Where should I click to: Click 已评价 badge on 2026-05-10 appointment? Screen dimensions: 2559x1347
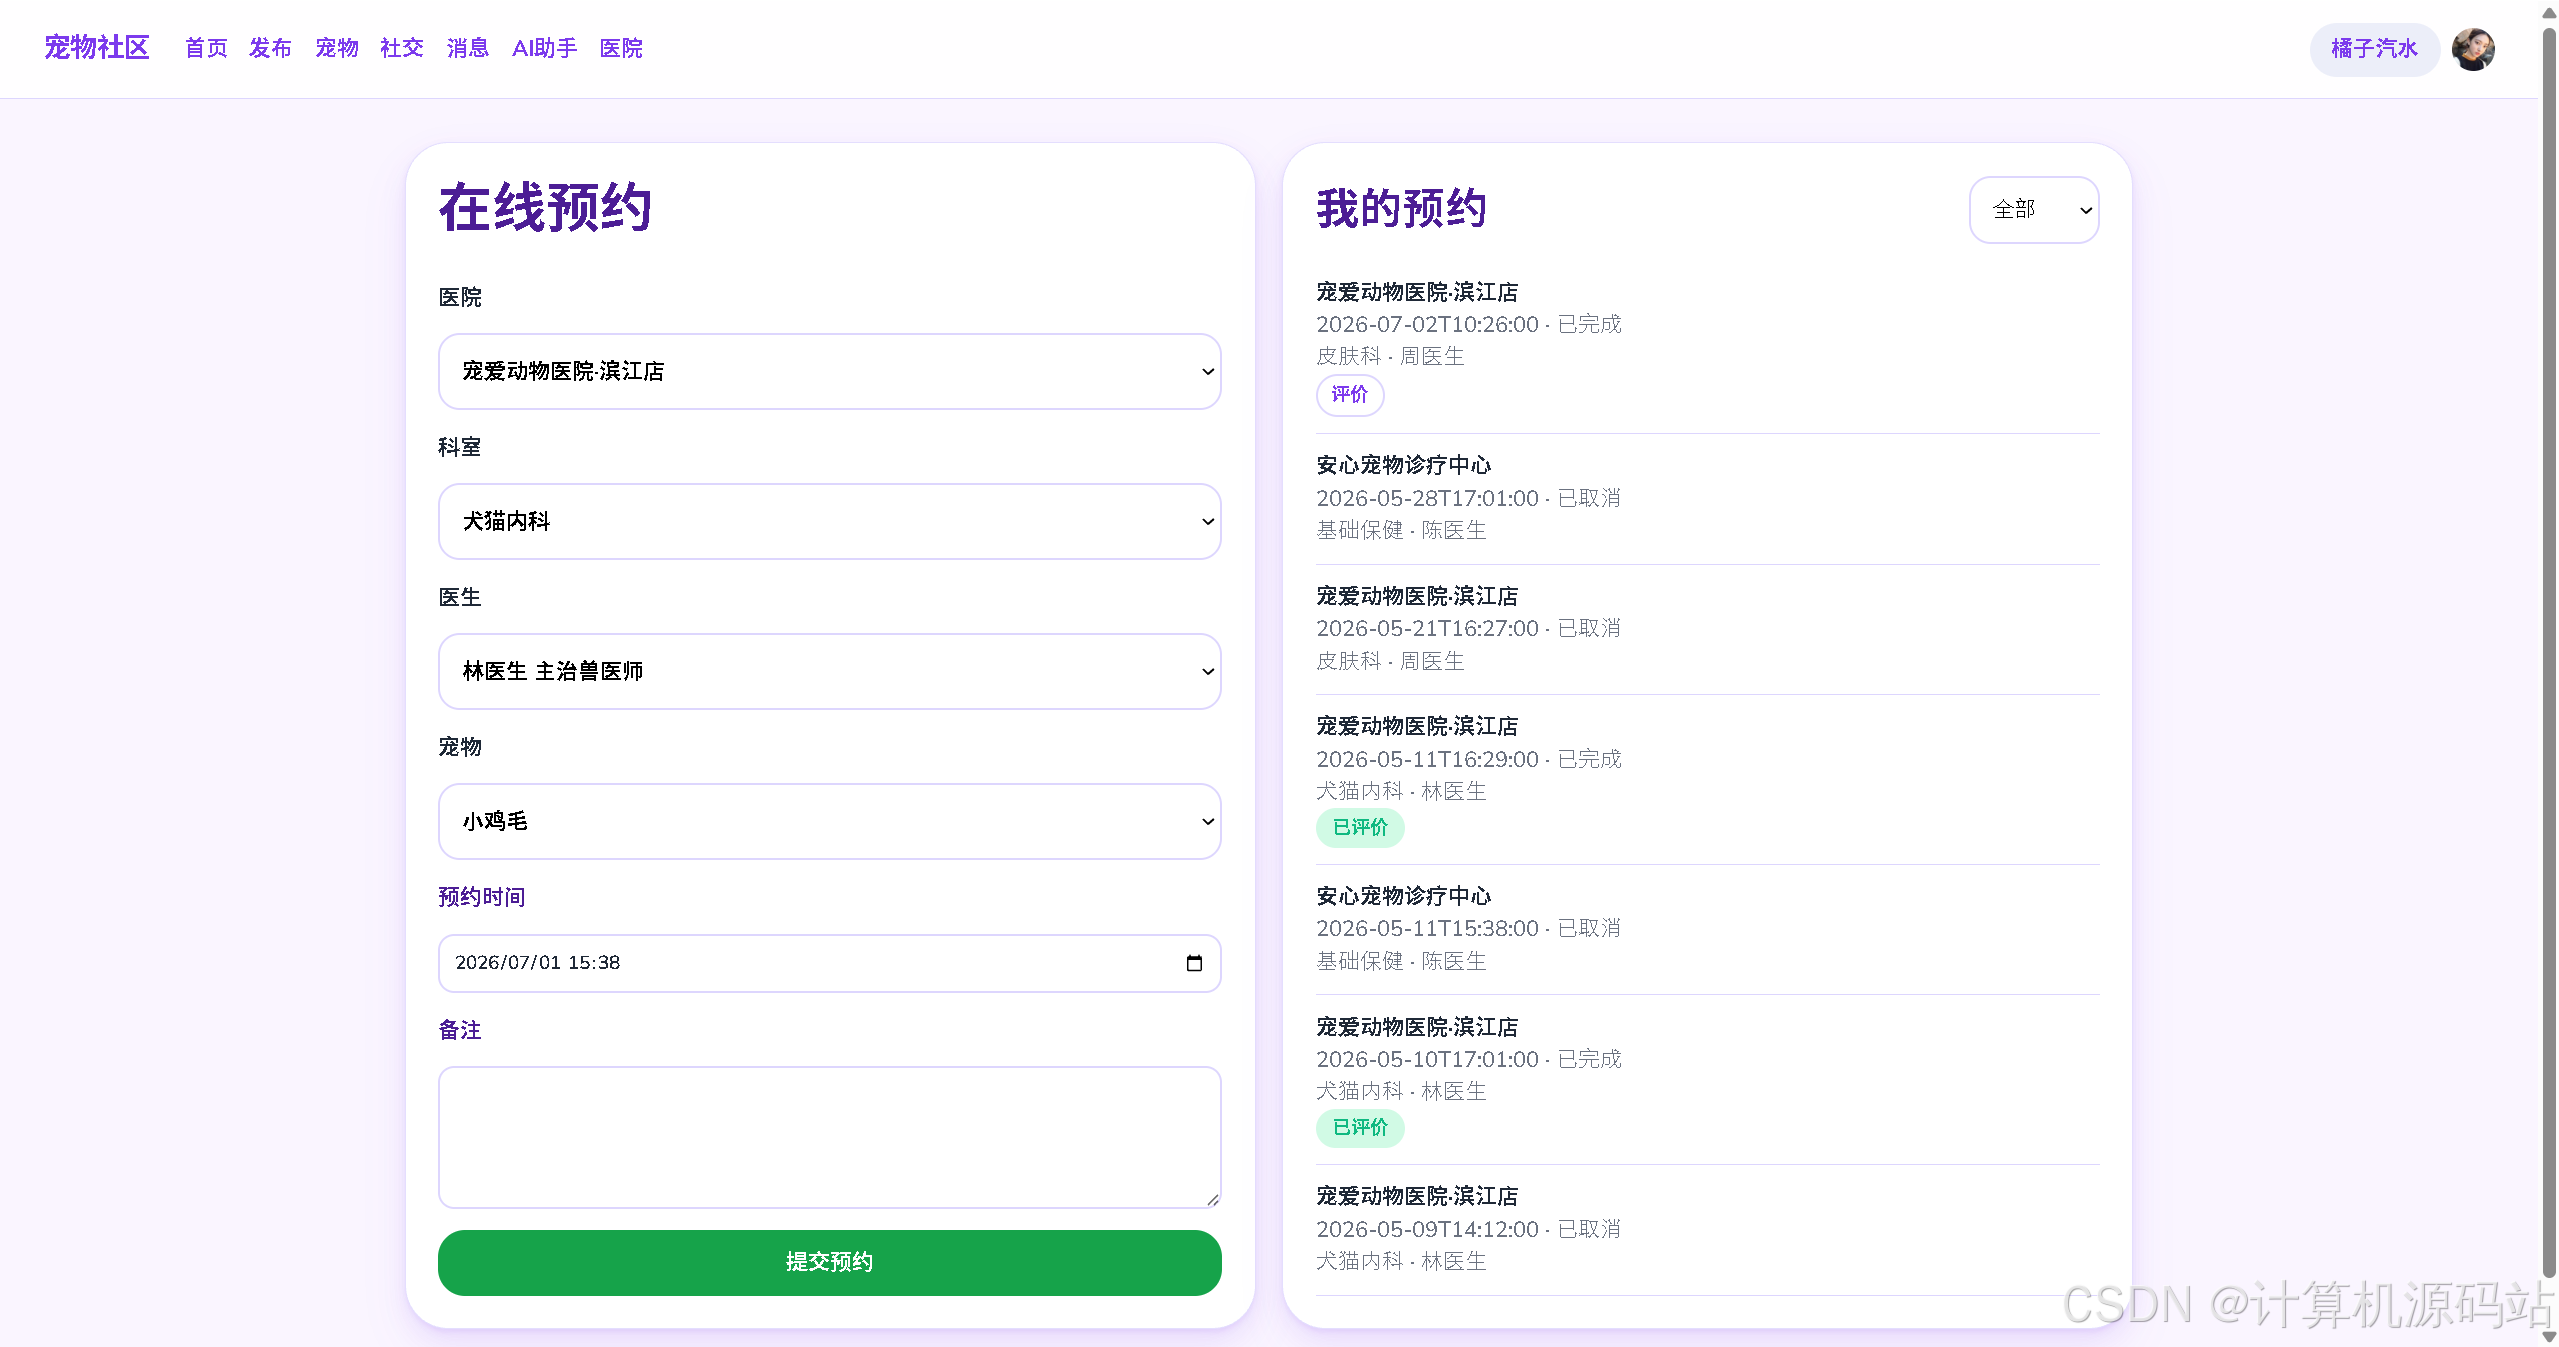[1360, 1127]
